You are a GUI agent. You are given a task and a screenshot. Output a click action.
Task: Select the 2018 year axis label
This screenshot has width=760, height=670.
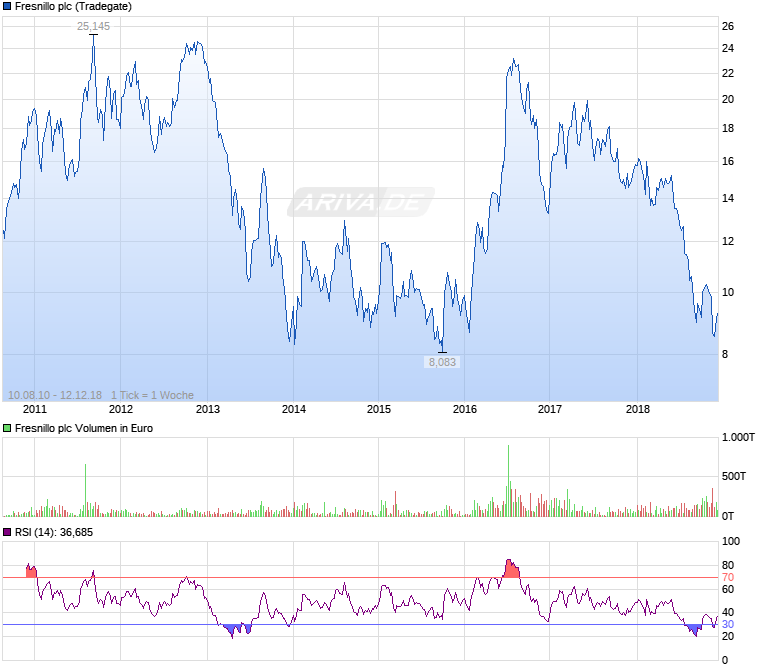pos(638,409)
